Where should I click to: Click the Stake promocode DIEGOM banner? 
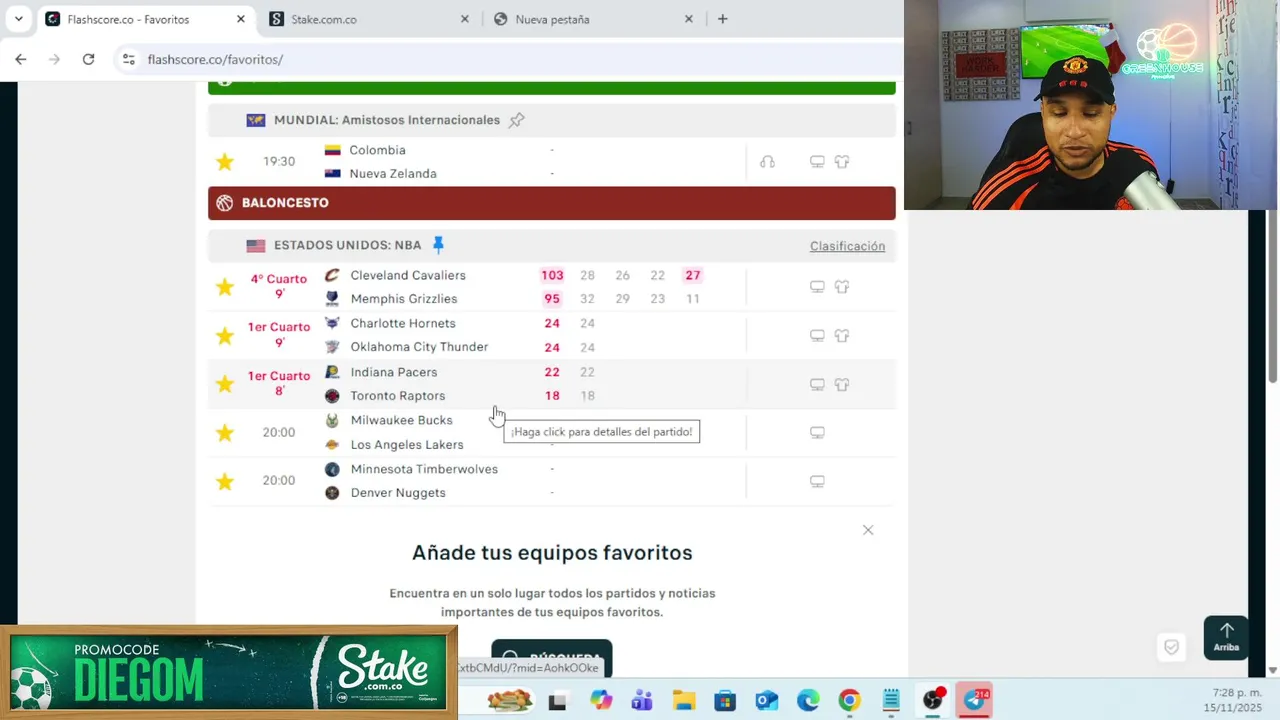point(229,672)
